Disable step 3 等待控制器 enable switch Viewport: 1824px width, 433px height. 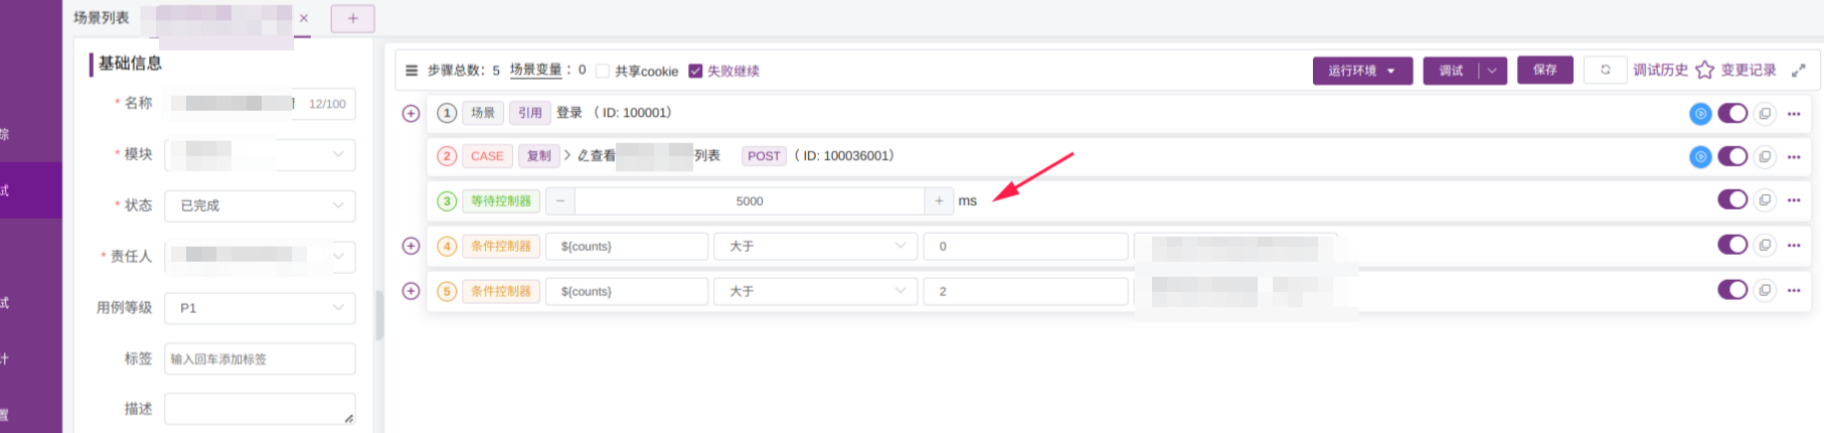[x=1733, y=199]
